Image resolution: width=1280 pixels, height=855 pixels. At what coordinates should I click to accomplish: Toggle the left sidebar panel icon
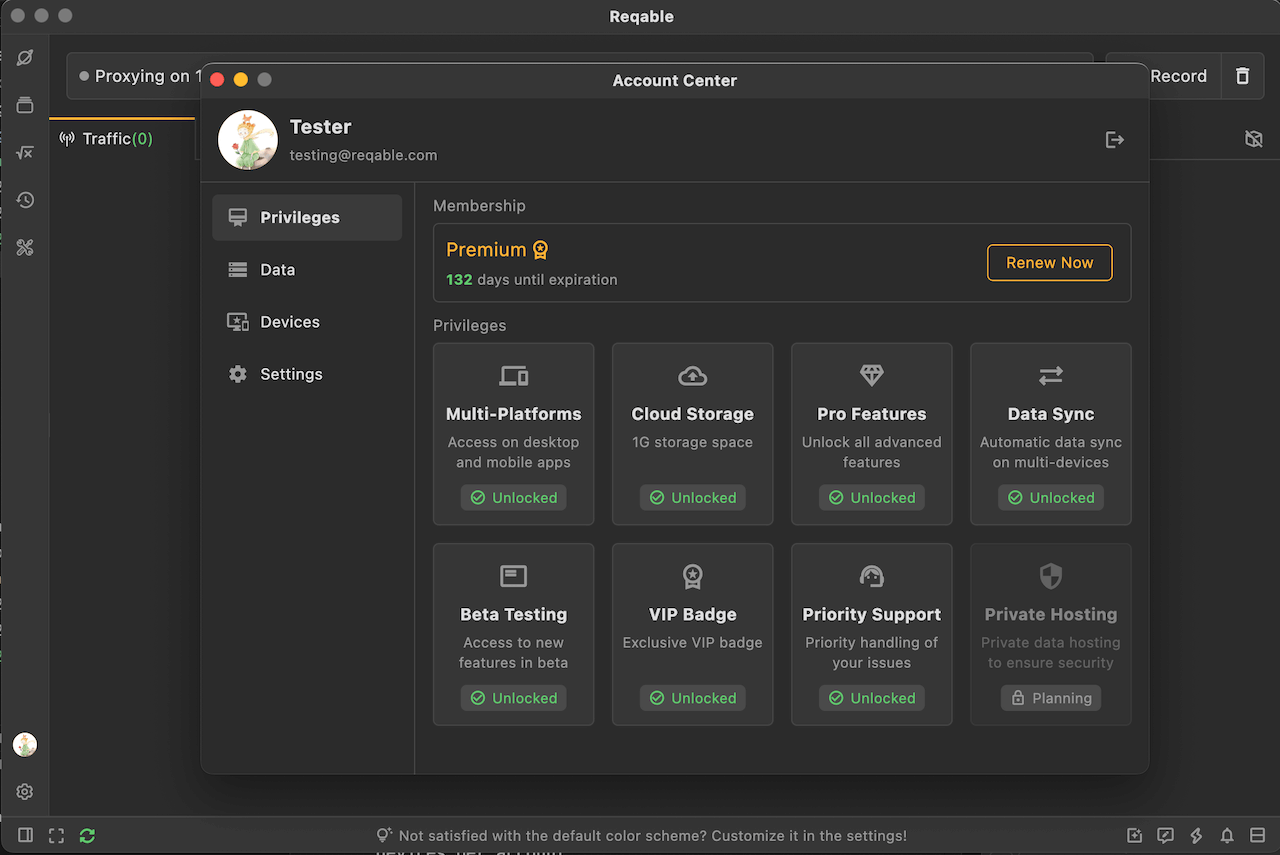[x=26, y=836]
